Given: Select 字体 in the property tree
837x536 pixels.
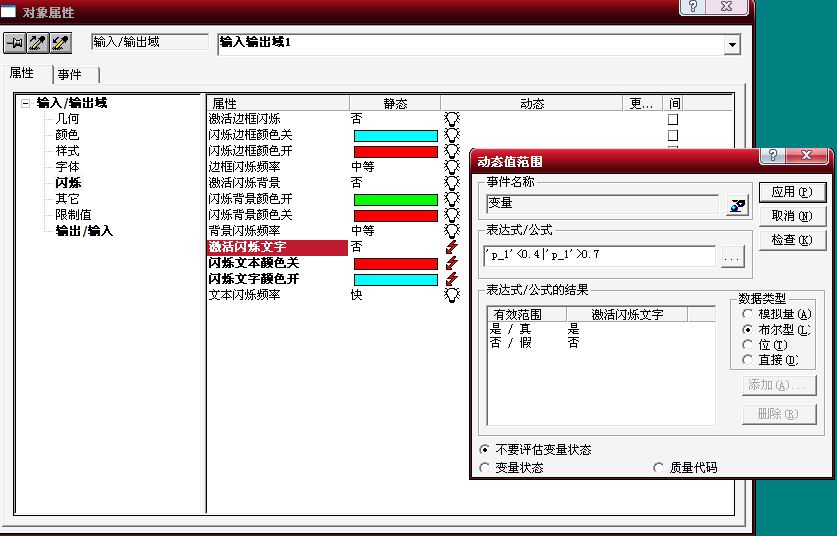Looking at the screenshot, I should coord(67,167).
